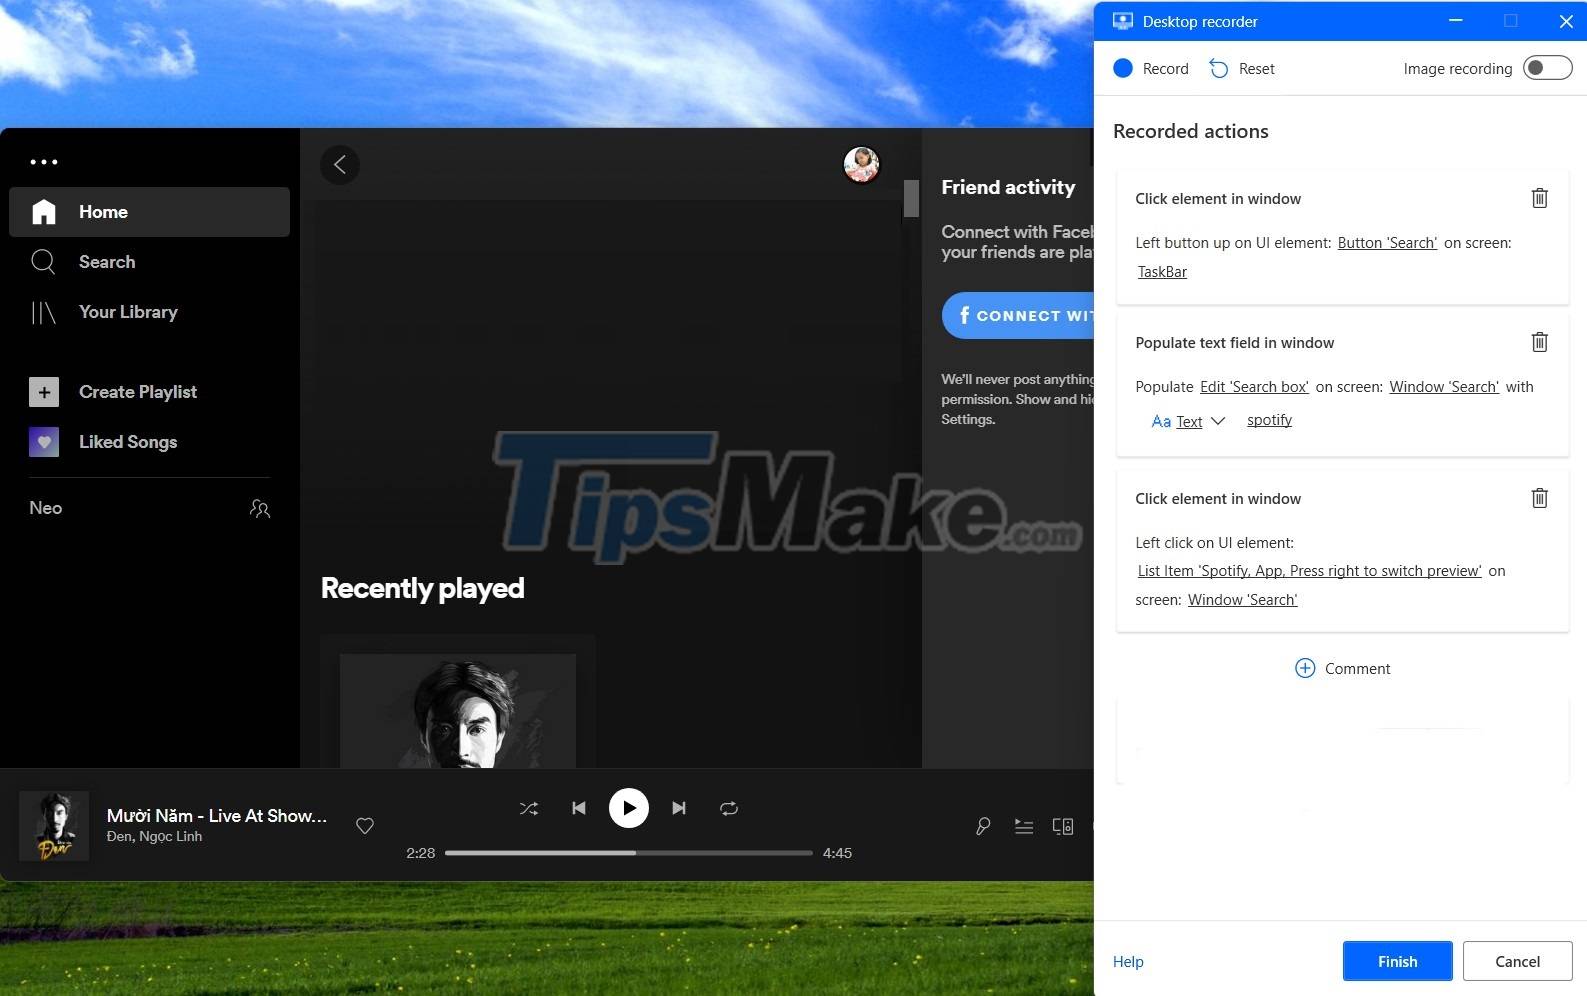Open artist Đen, Ngọc Linh link
The height and width of the screenshot is (996, 1587).
point(154,837)
